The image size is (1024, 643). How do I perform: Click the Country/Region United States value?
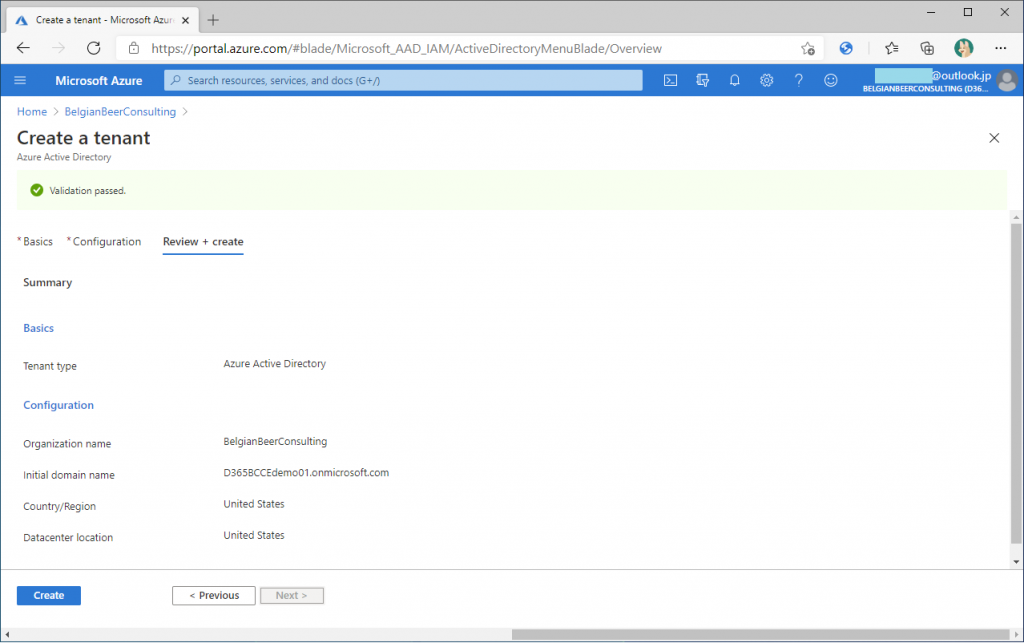tap(254, 504)
